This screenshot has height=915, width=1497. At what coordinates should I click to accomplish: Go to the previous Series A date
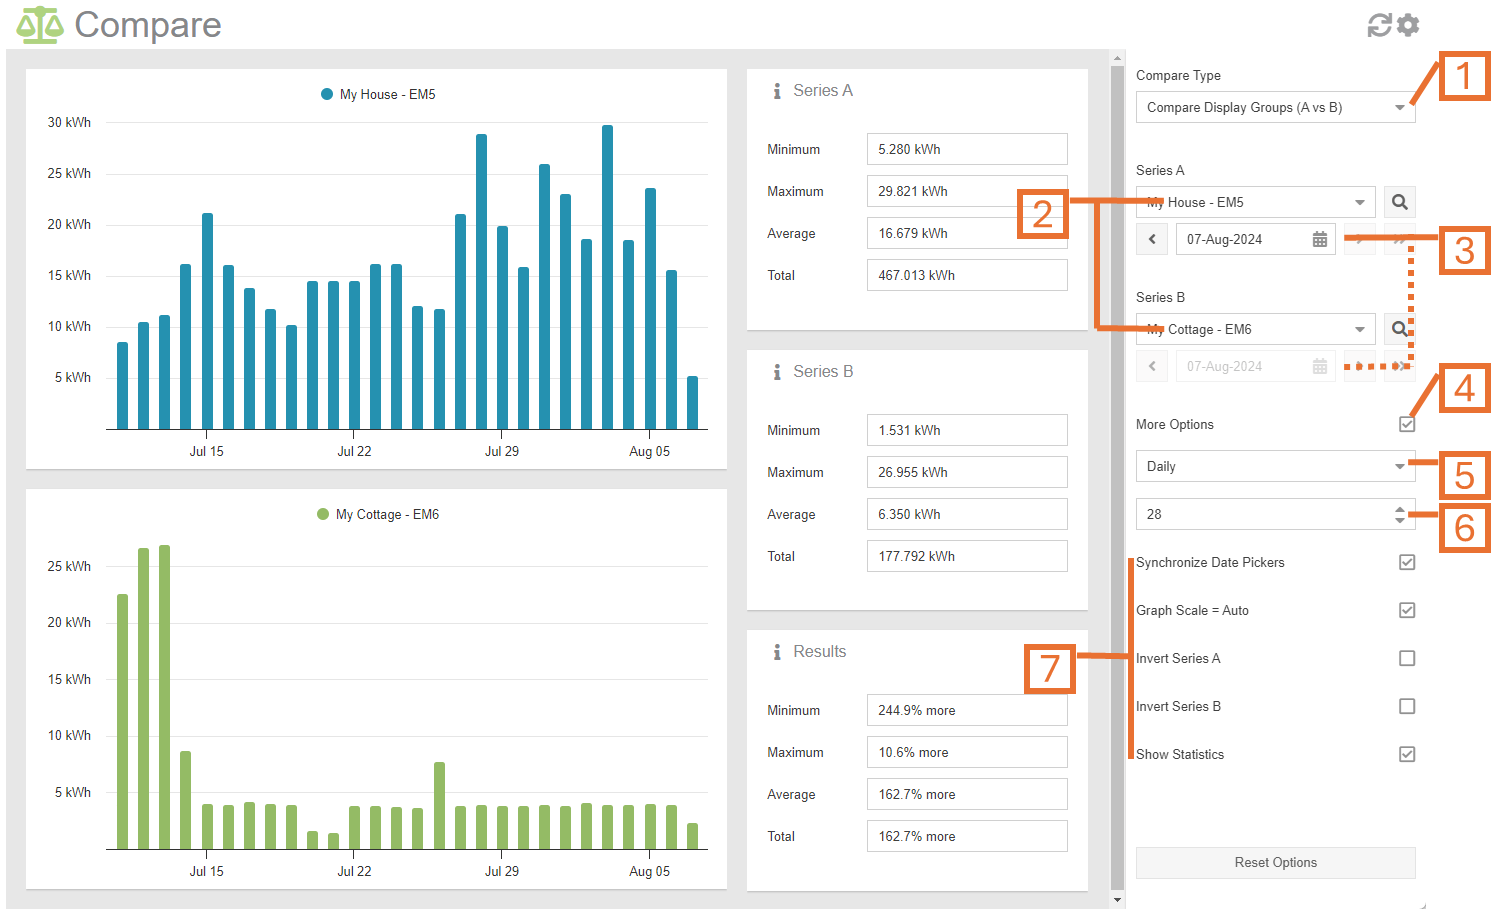pos(1152,239)
